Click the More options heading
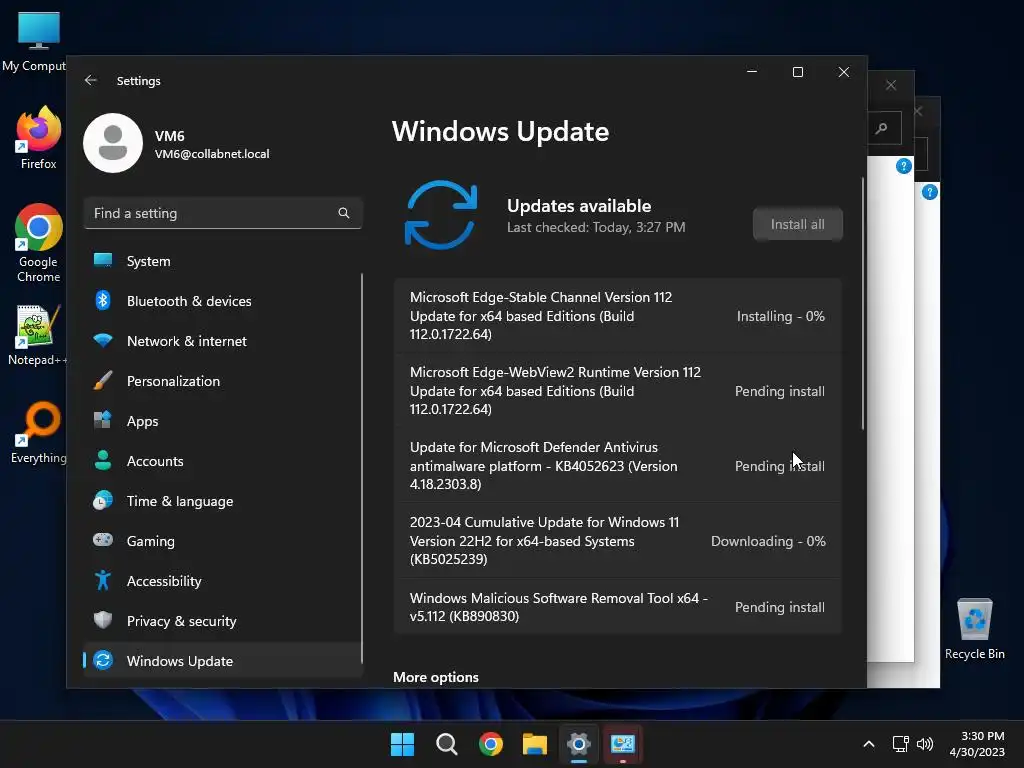The image size is (1024, 768). [436, 677]
